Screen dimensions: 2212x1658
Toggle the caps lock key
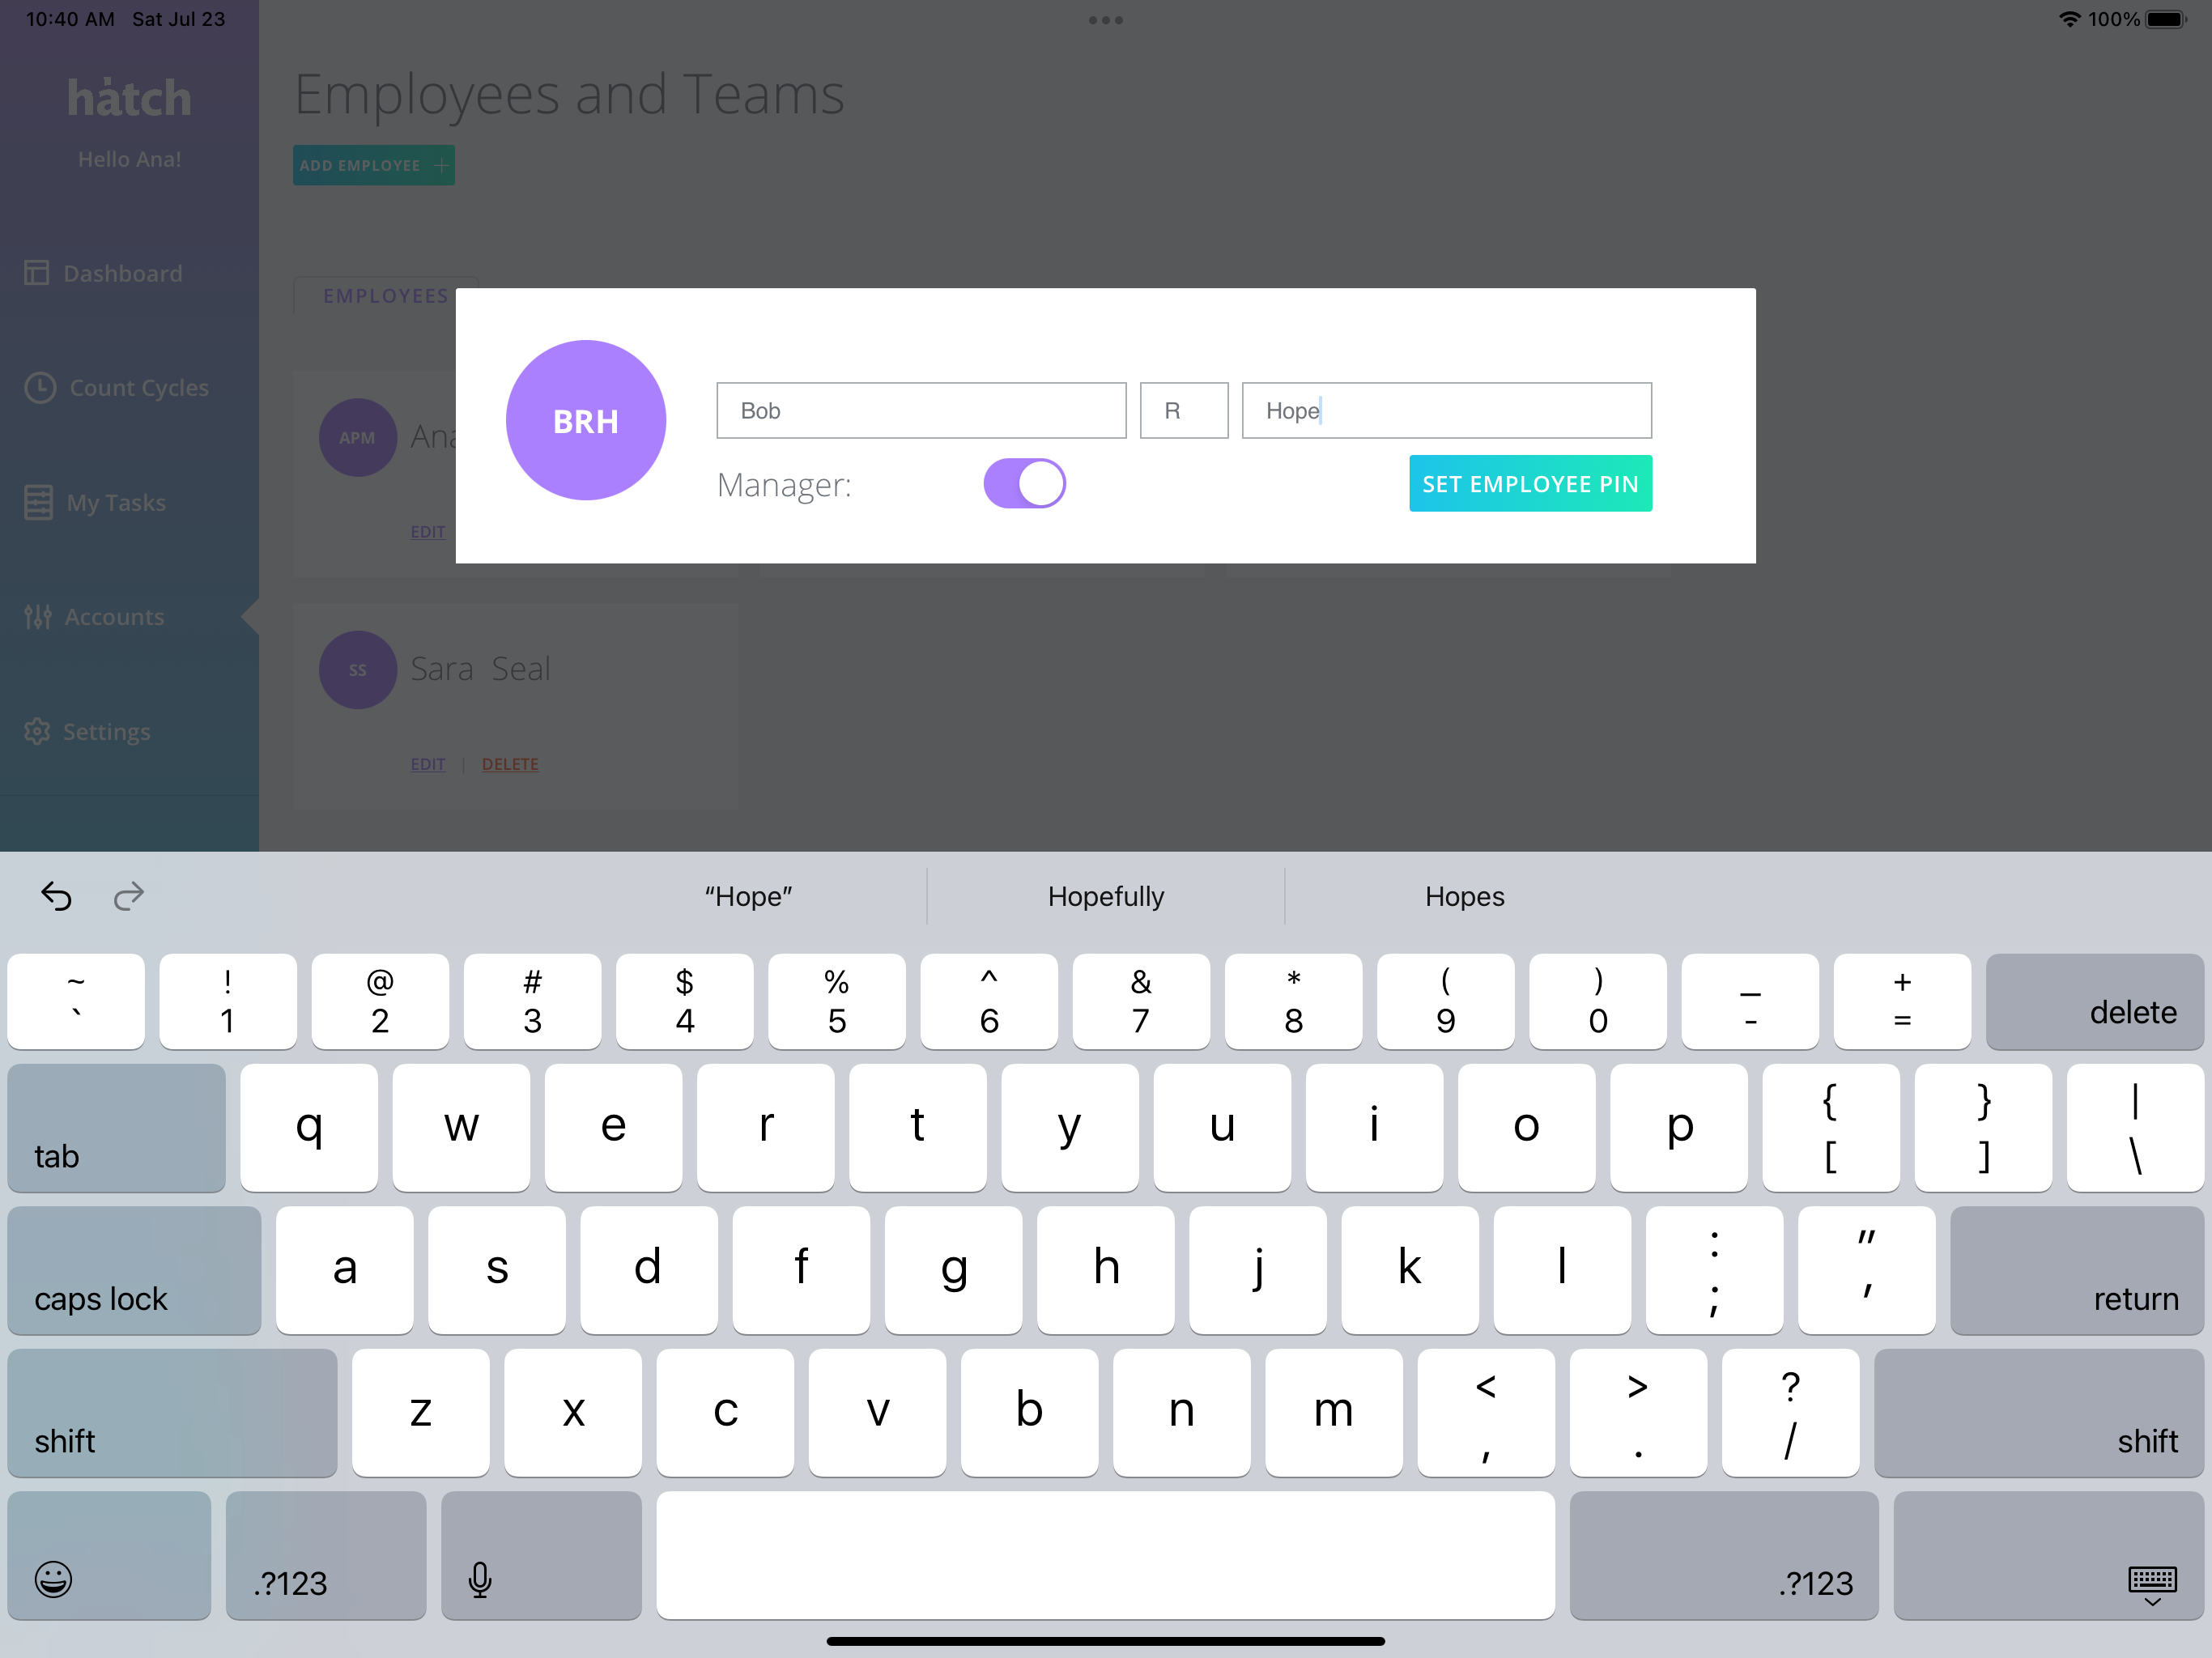click(134, 1270)
